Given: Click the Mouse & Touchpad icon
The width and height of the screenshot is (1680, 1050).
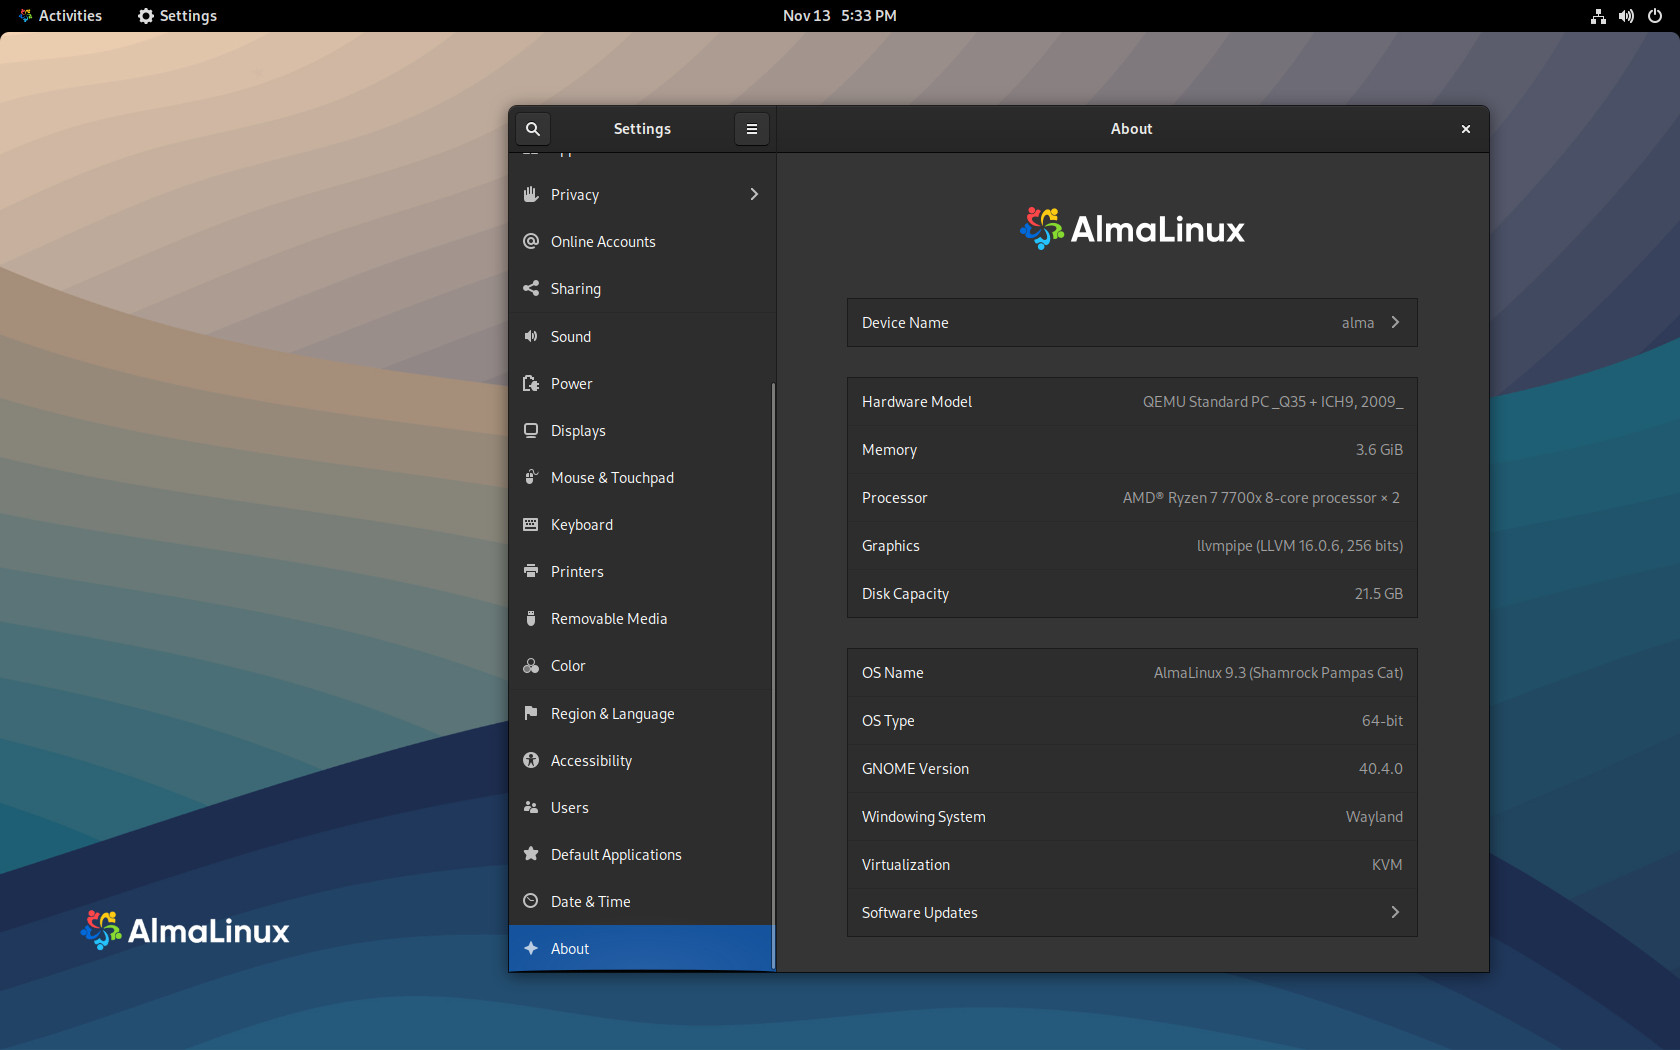Looking at the screenshot, I should pyautogui.click(x=531, y=477).
